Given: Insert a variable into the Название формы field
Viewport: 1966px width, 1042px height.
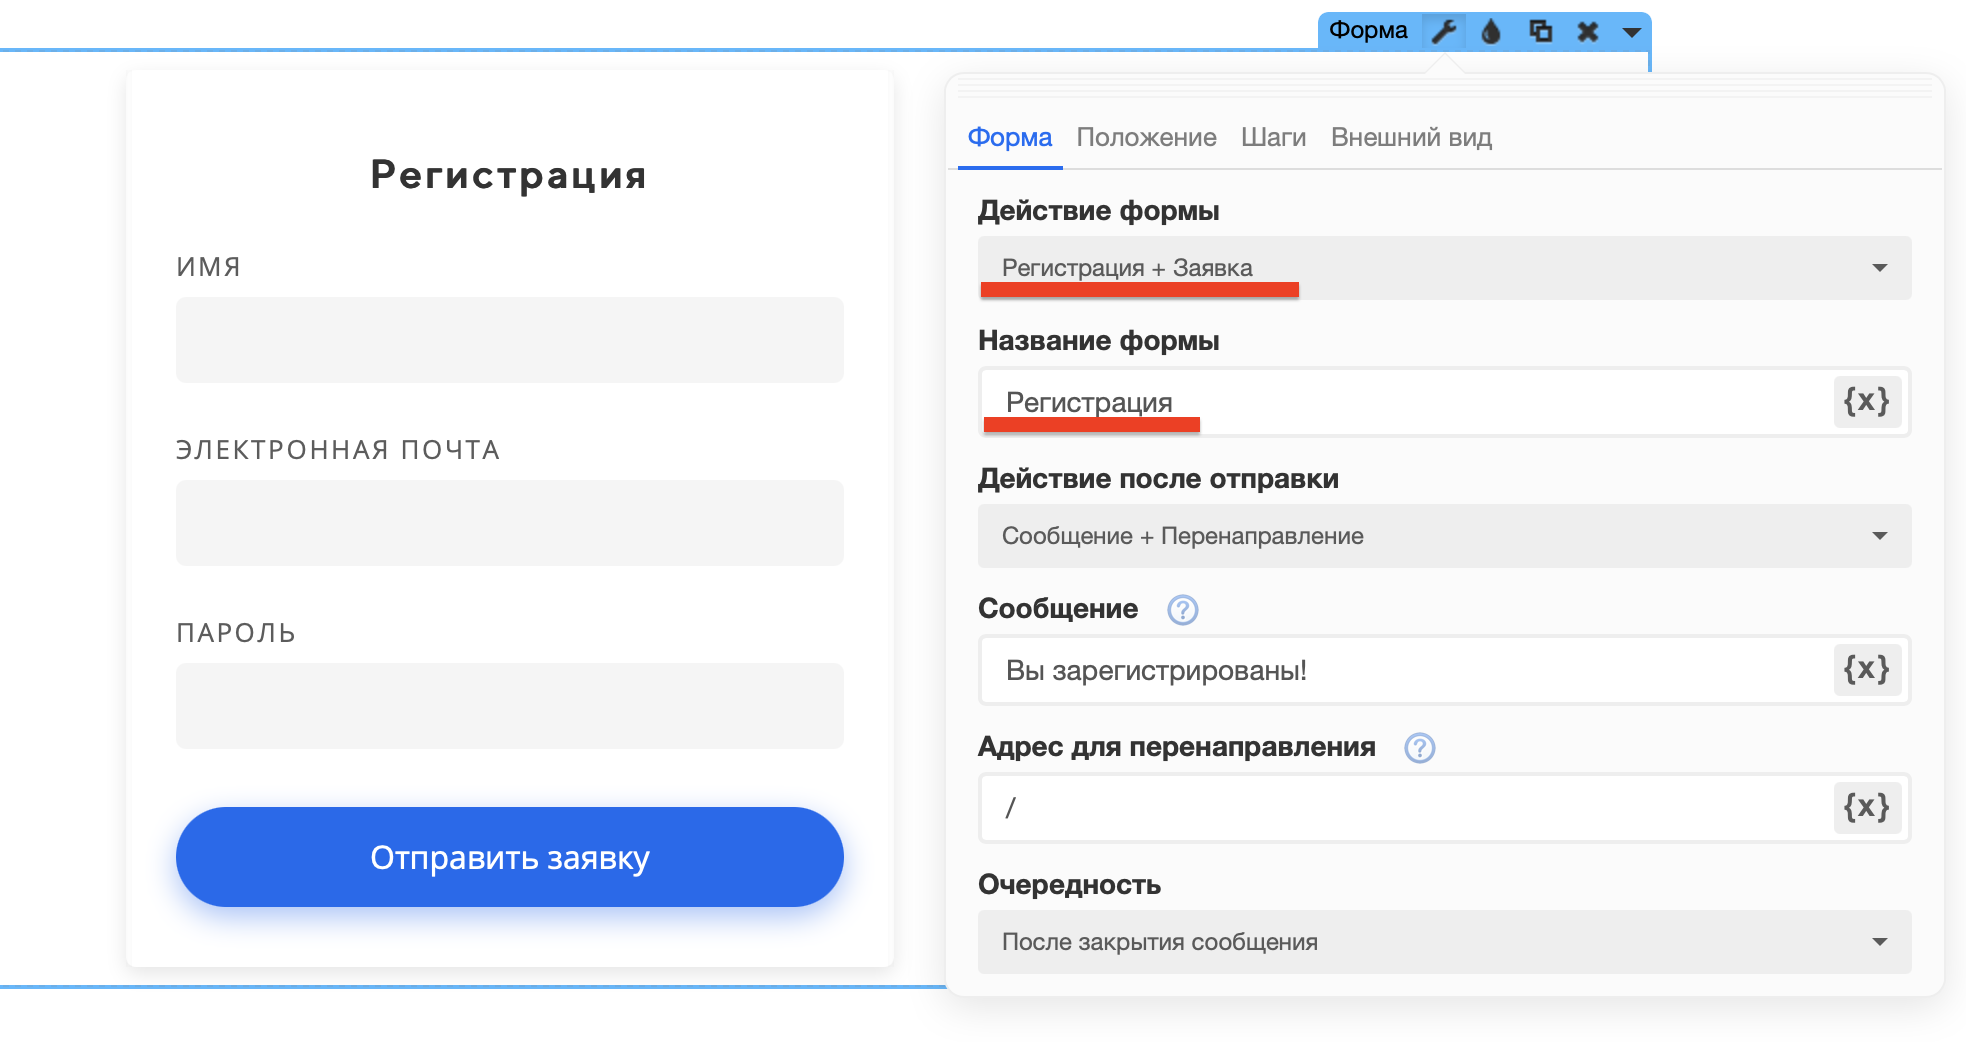Looking at the screenshot, I should click(1867, 402).
